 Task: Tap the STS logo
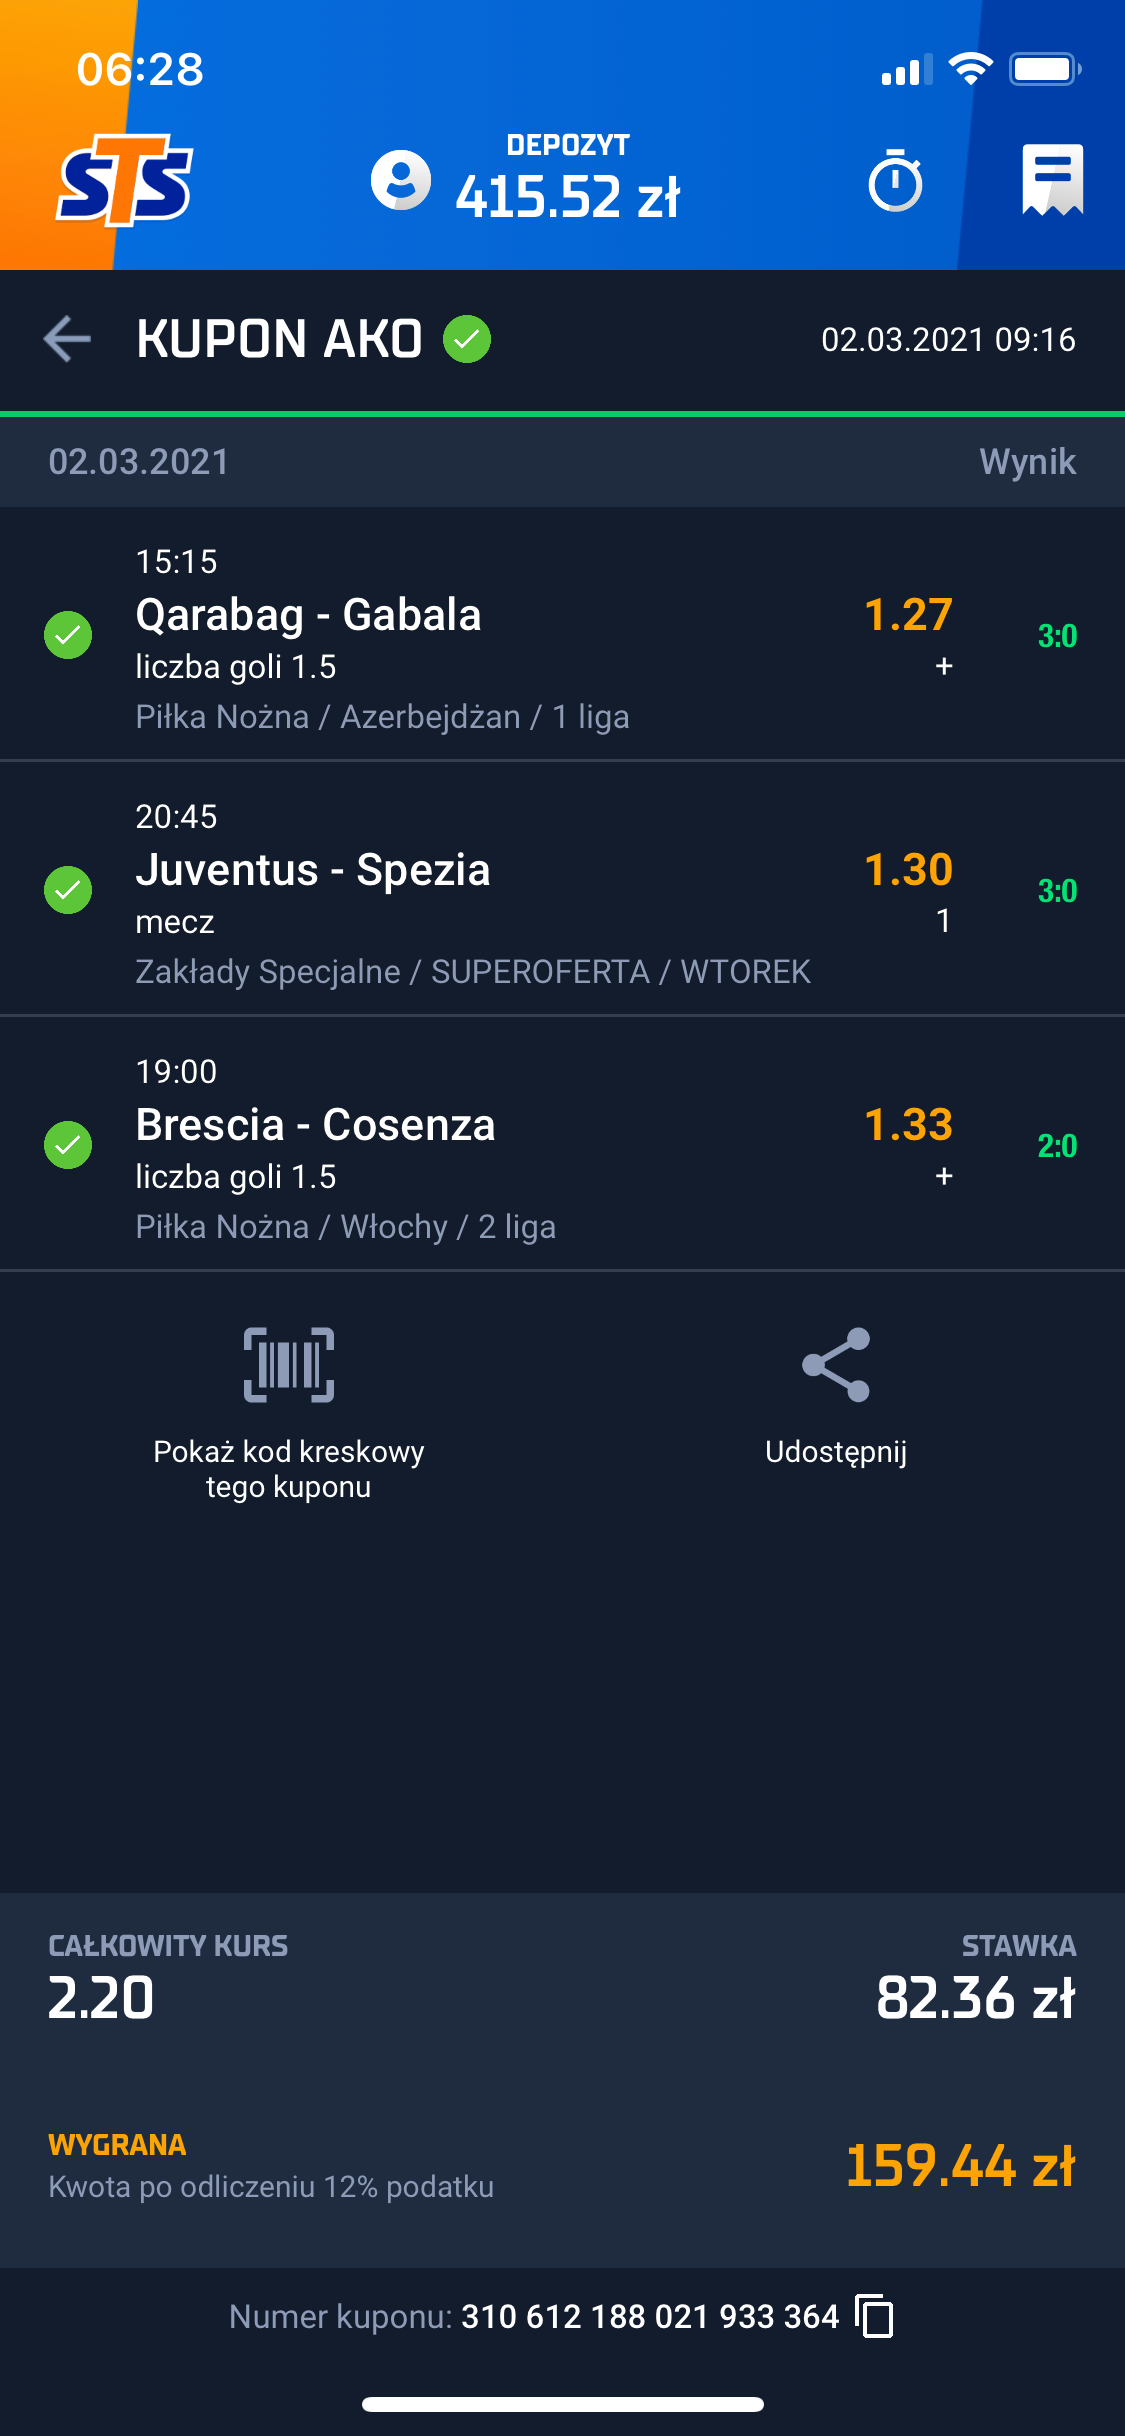click(124, 181)
